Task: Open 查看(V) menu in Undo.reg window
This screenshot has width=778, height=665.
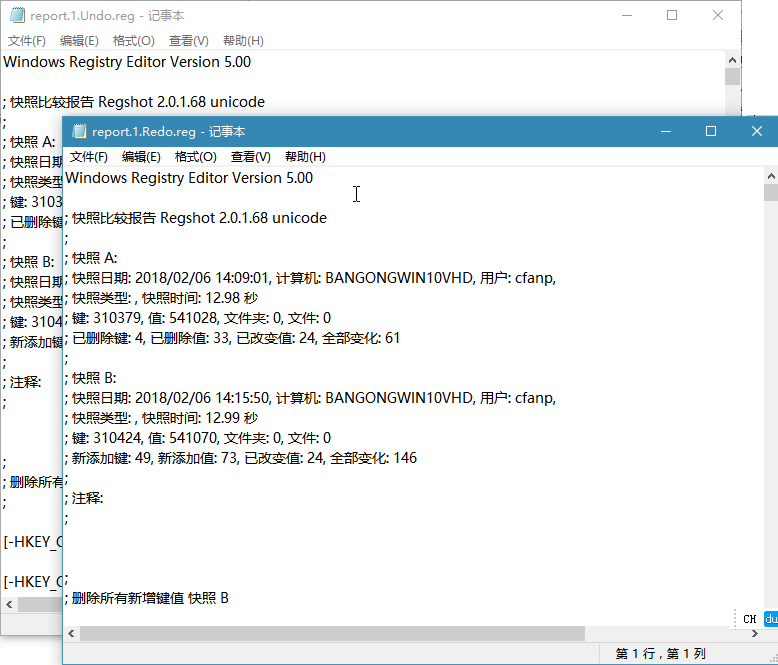Action: (x=188, y=41)
